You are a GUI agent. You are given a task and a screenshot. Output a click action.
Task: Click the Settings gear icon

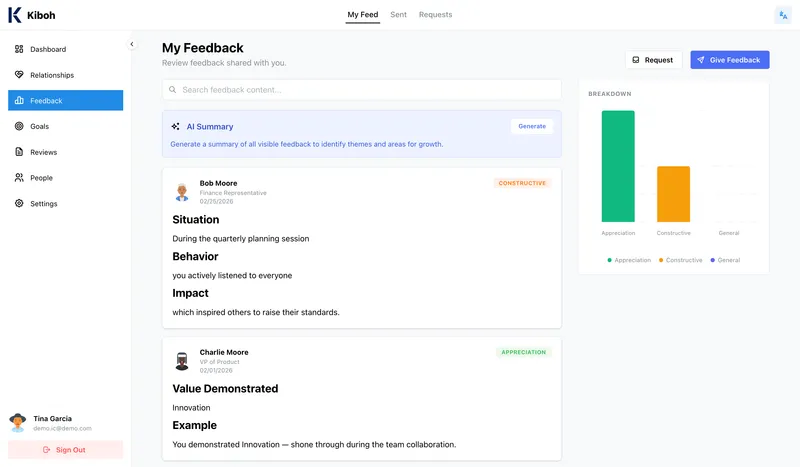click(x=19, y=203)
